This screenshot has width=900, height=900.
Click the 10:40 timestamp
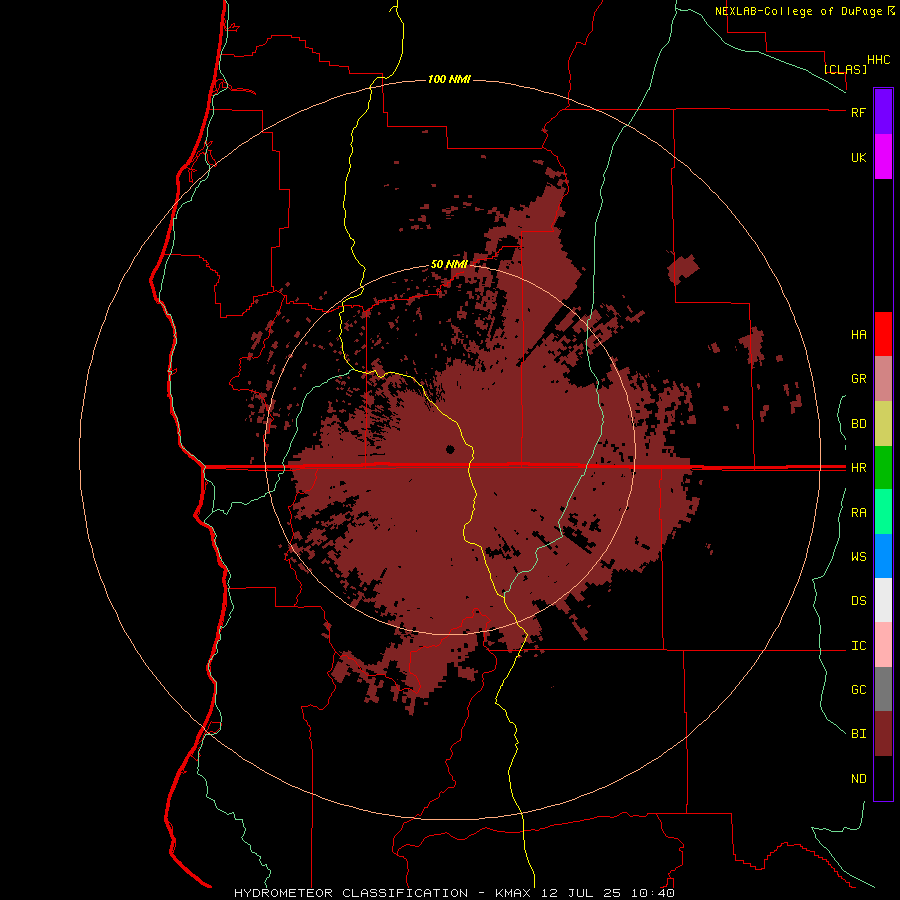point(653,893)
